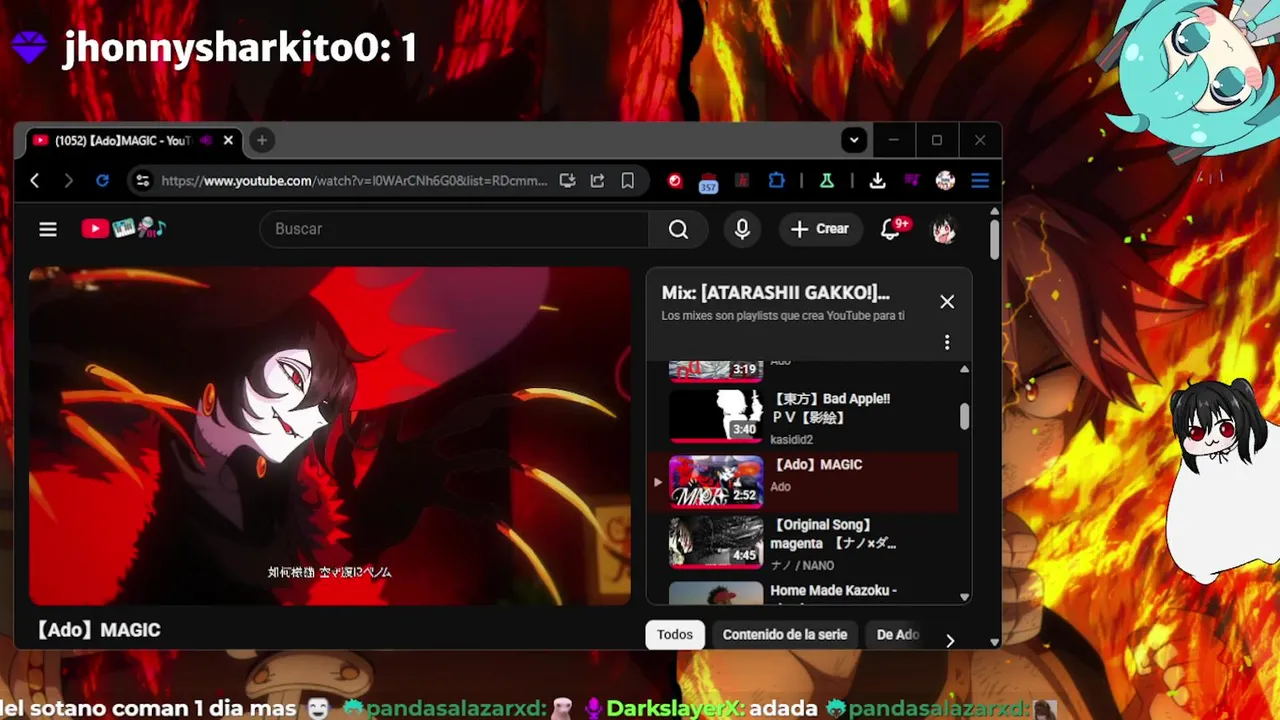
Task: Open YouTube guide hamburger menu
Action: (x=48, y=229)
